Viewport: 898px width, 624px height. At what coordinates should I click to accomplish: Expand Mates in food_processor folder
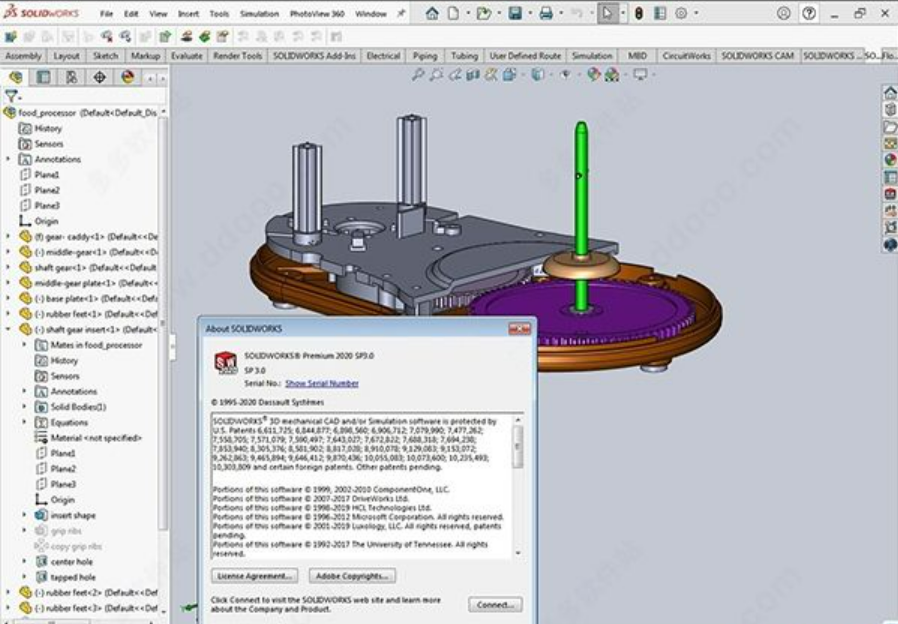pos(24,345)
